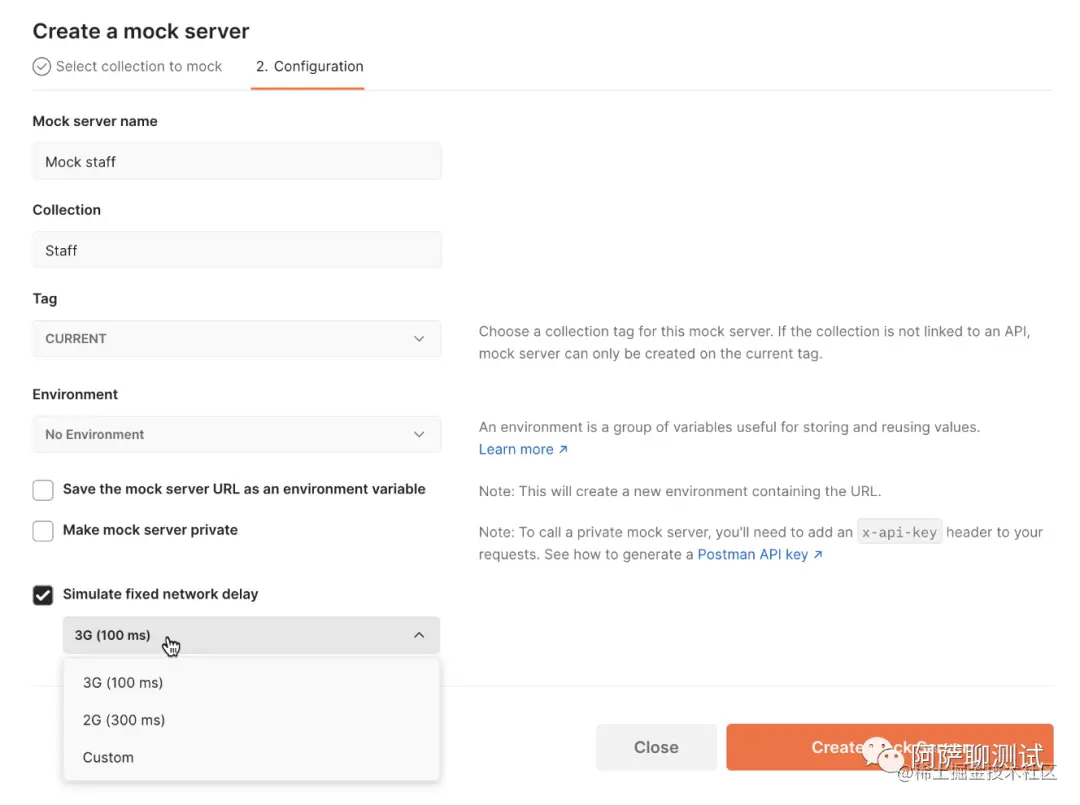Switch to the 2. Configuration tab
Viewport: 1080px width, 805px height.
pyautogui.click(x=308, y=66)
